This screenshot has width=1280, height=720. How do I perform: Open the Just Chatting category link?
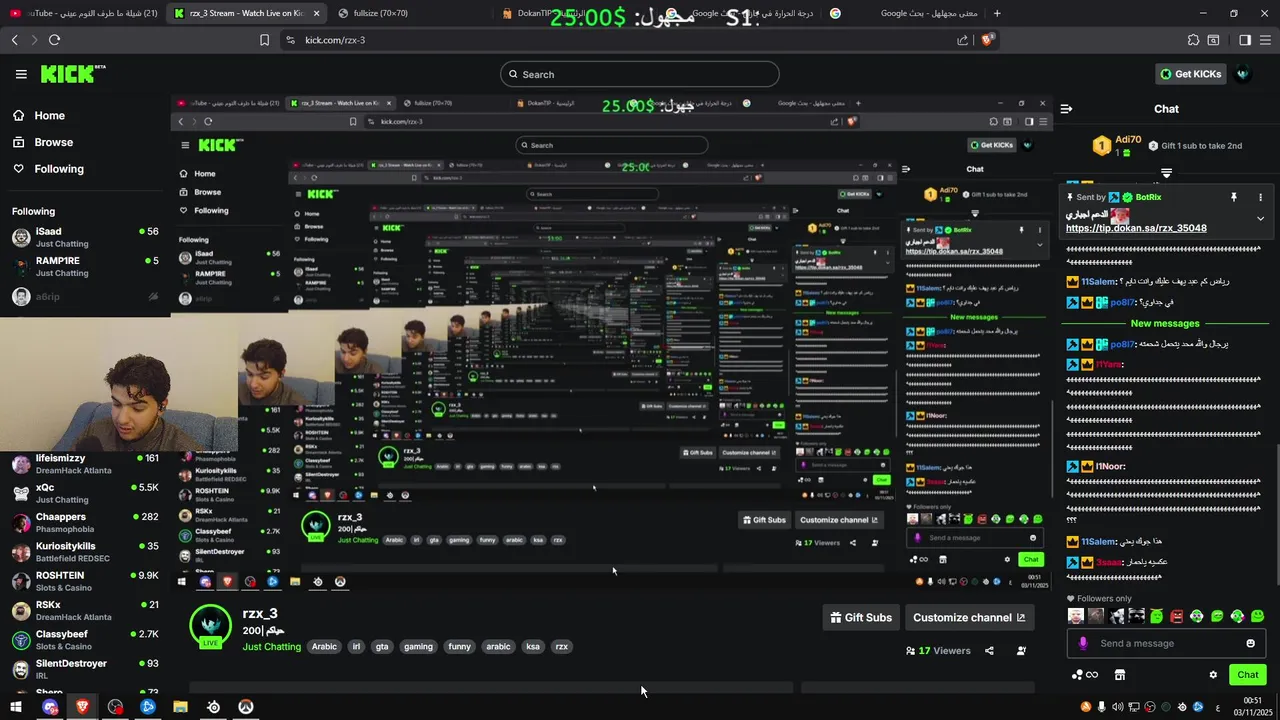coord(271,647)
